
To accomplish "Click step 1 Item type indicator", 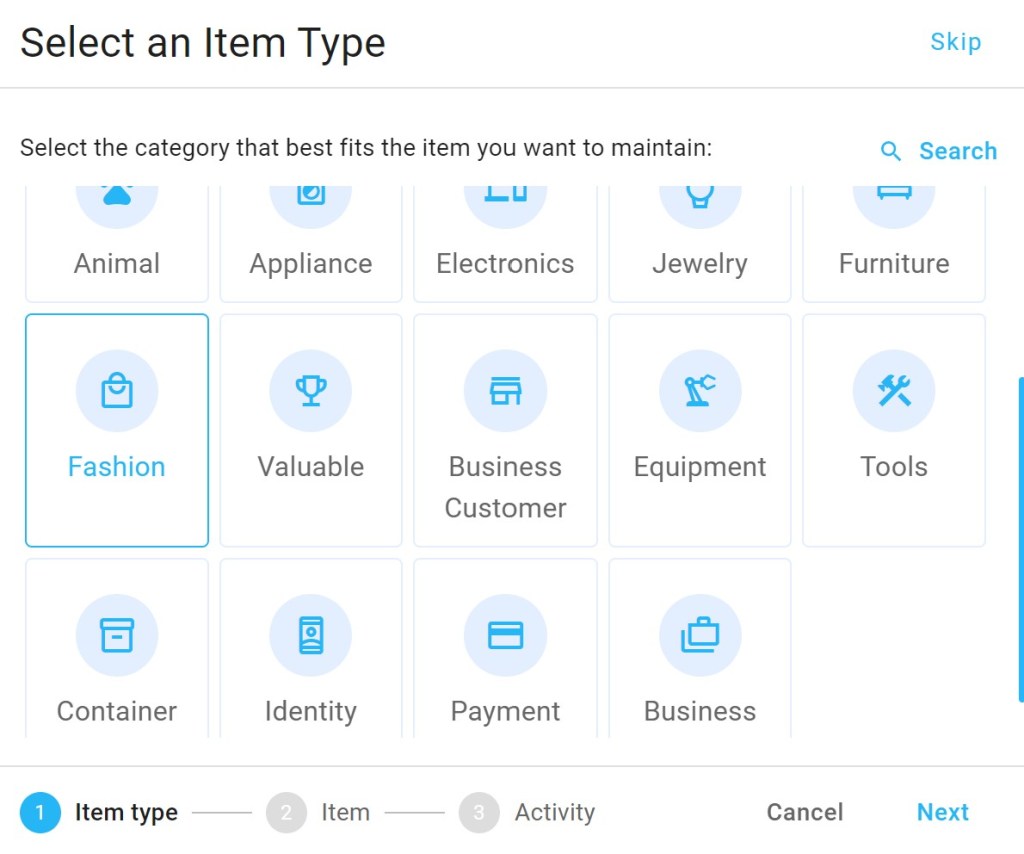I will (99, 812).
